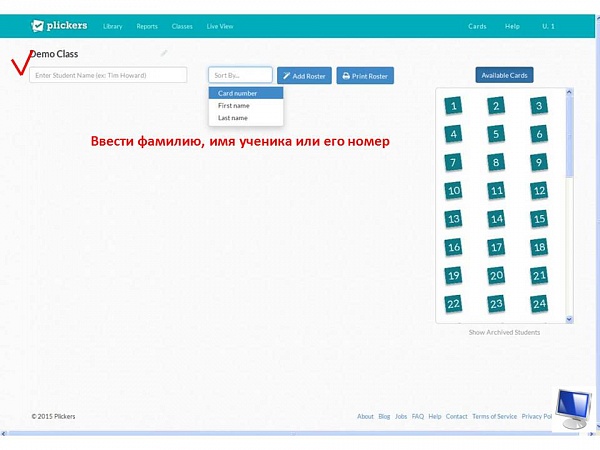
Task: Click the cards list scrollbar down arrow
Action: tap(570, 319)
